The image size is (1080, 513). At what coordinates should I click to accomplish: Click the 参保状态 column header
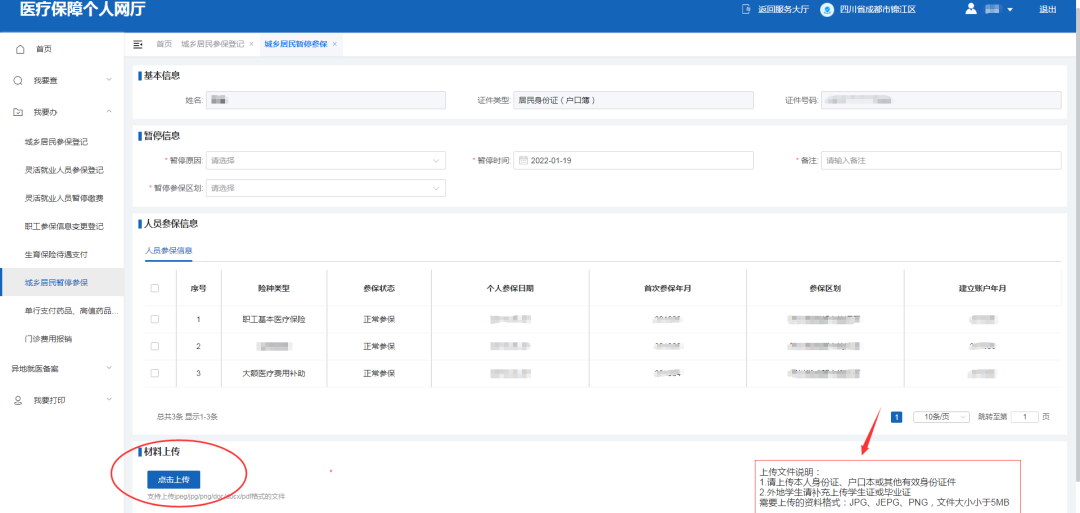click(379, 288)
